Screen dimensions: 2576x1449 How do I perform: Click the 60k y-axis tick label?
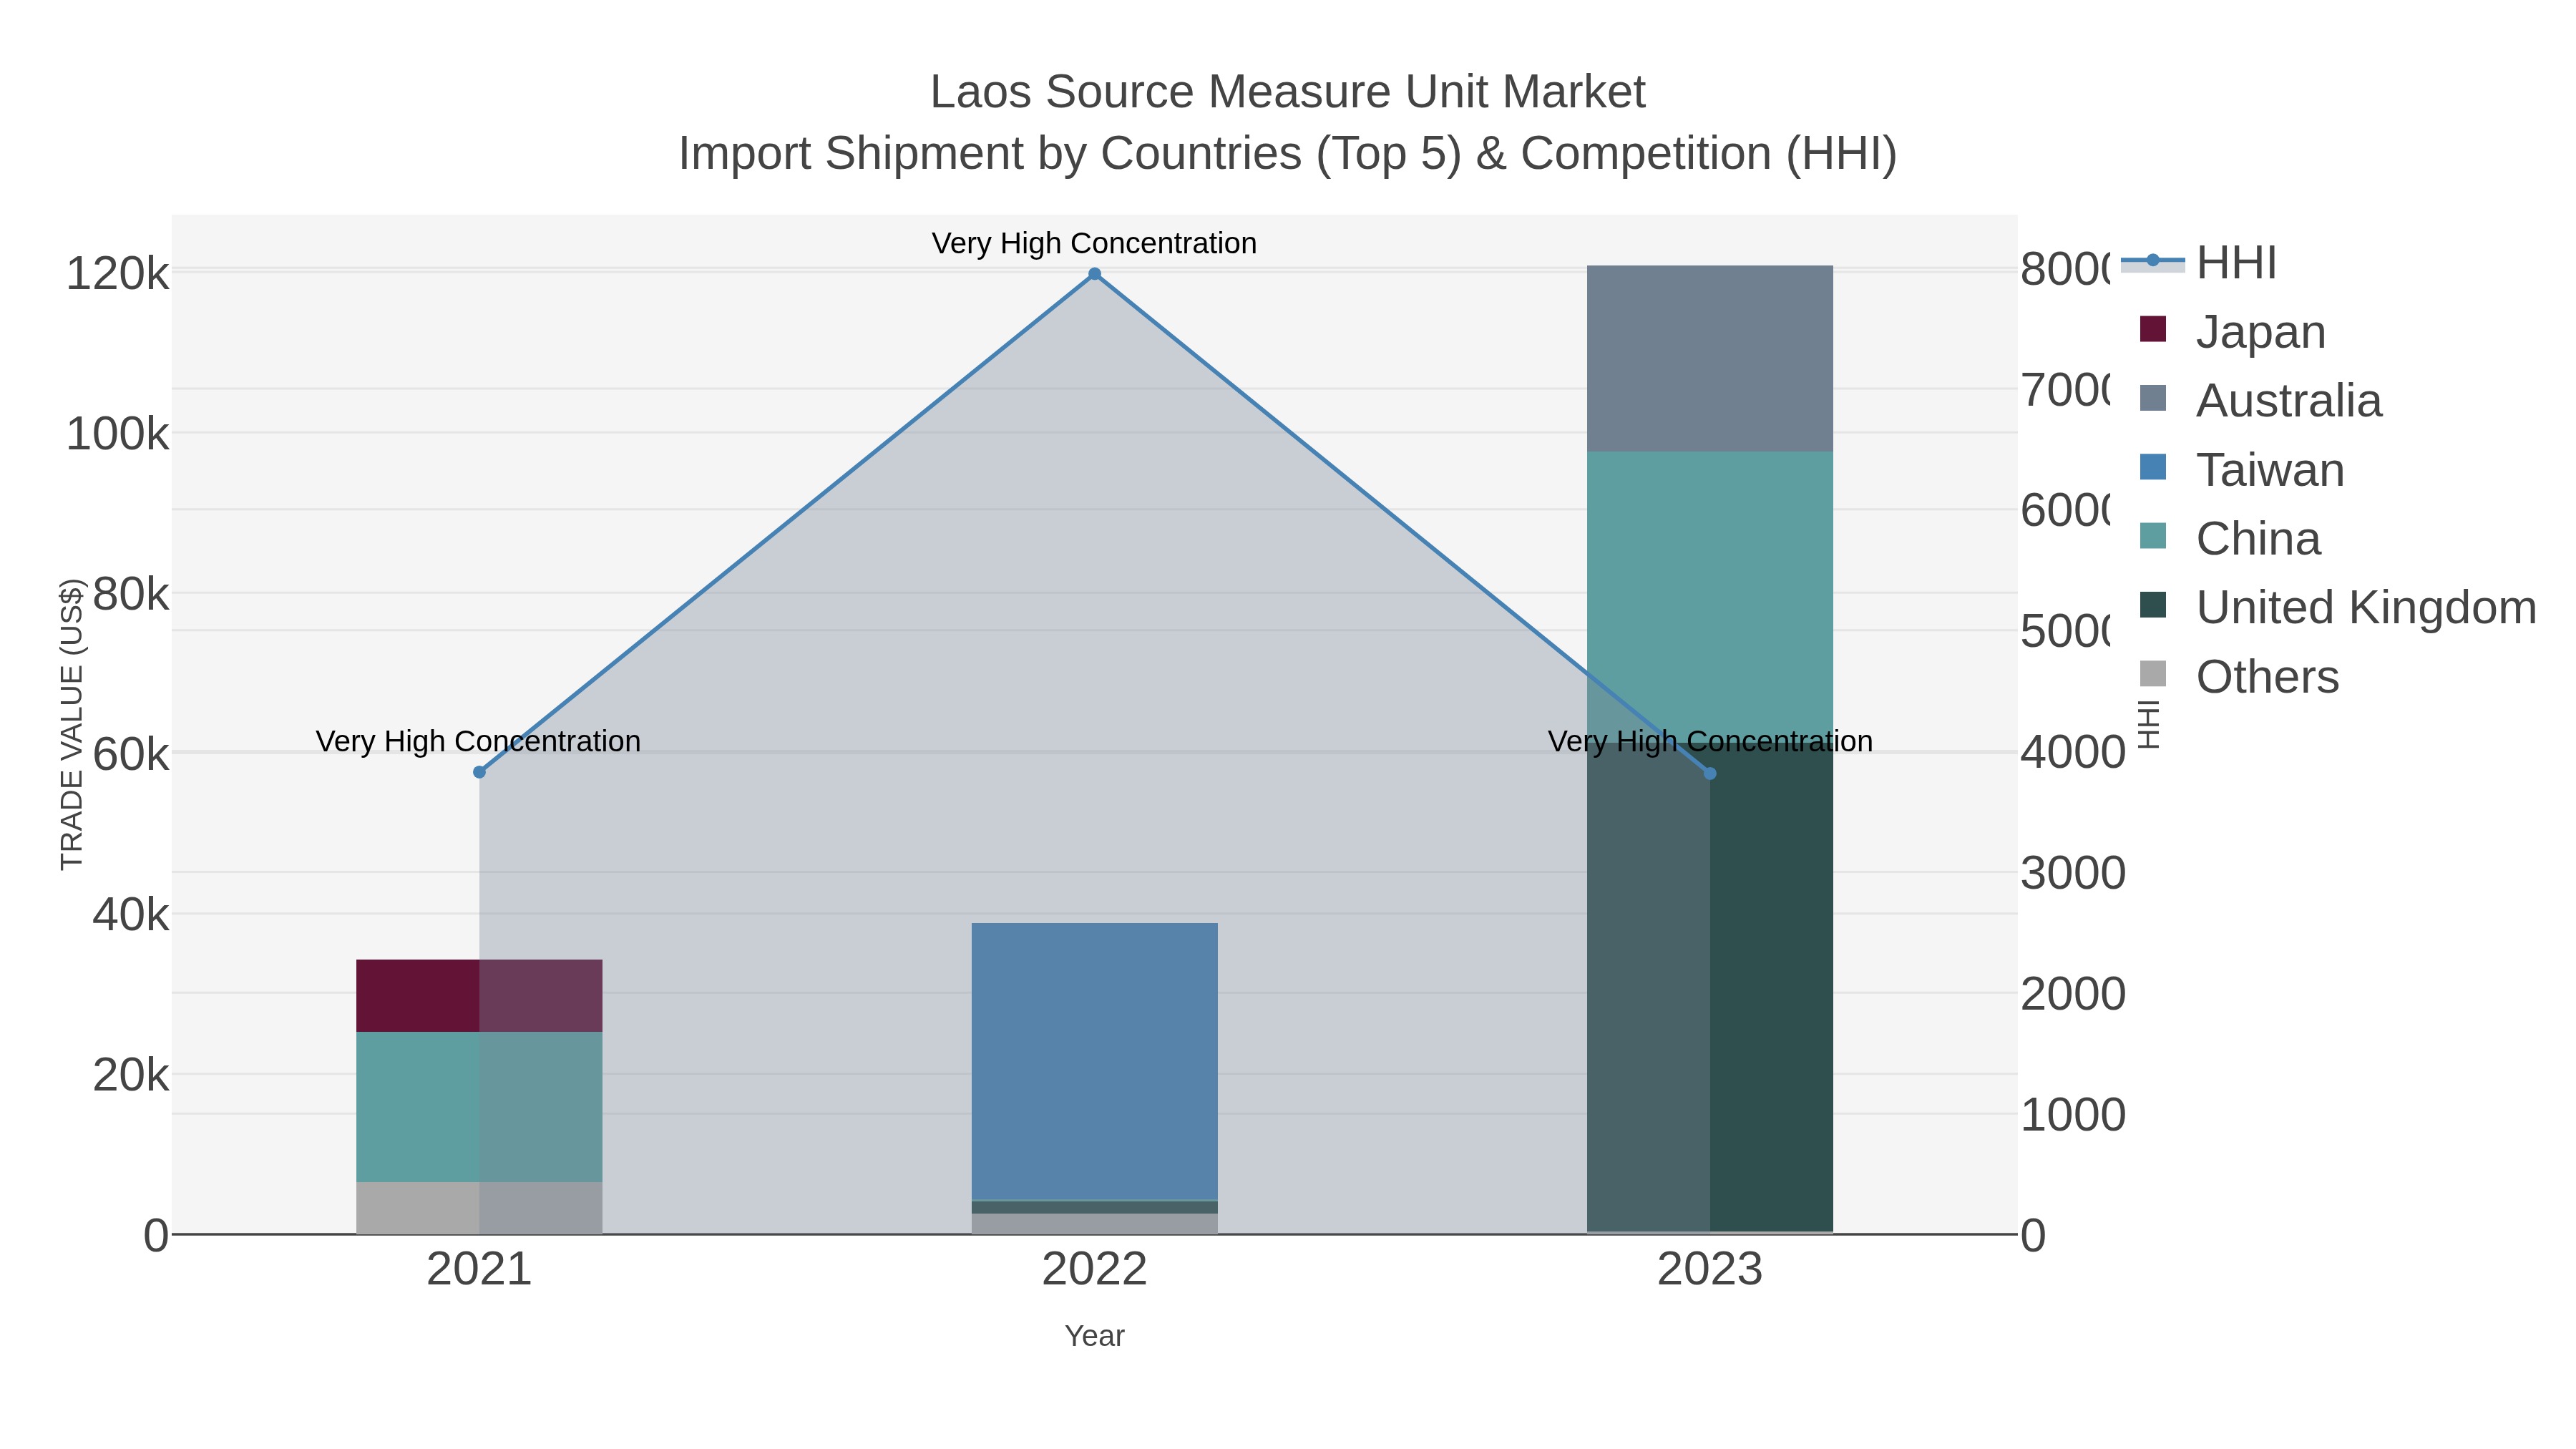[x=131, y=754]
